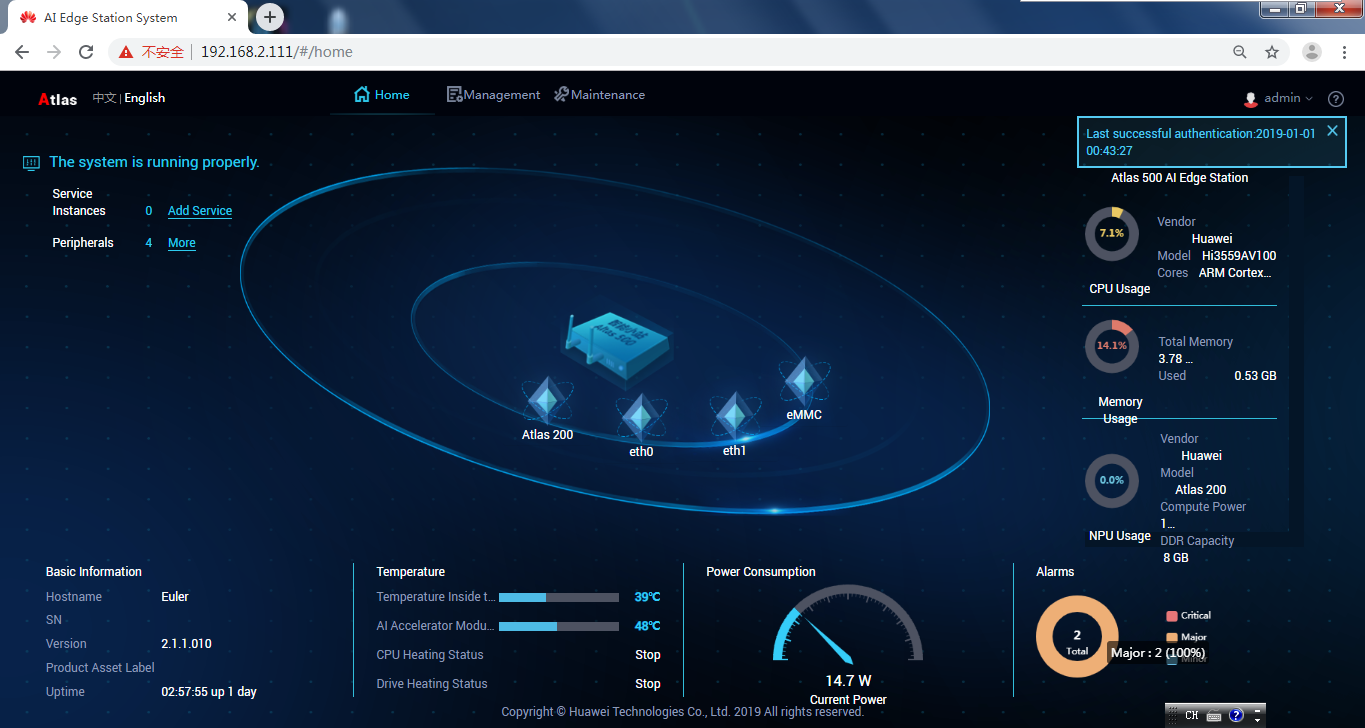The width and height of the screenshot is (1365, 728).
Task: Open the browser zoom magnifier icon
Action: coord(1240,52)
